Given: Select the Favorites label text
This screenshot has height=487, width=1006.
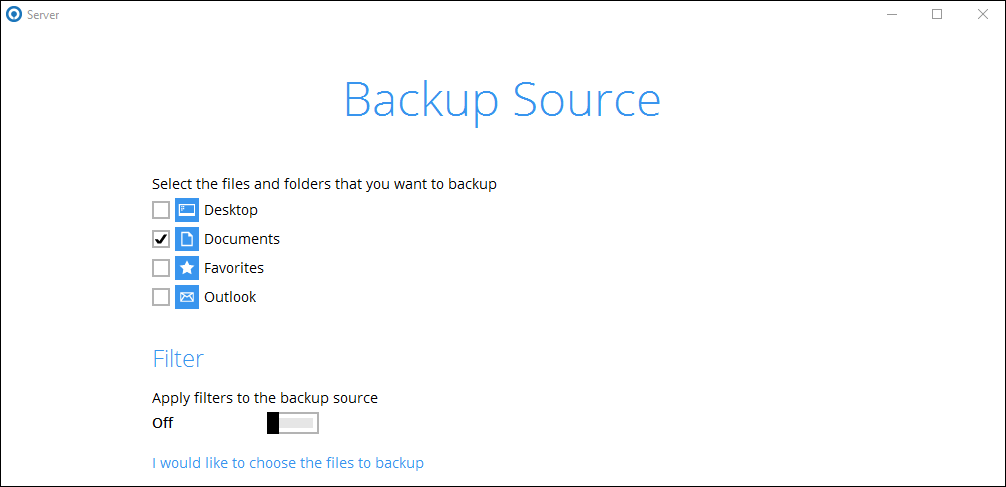Looking at the screenshot, I should click(234, 268).
